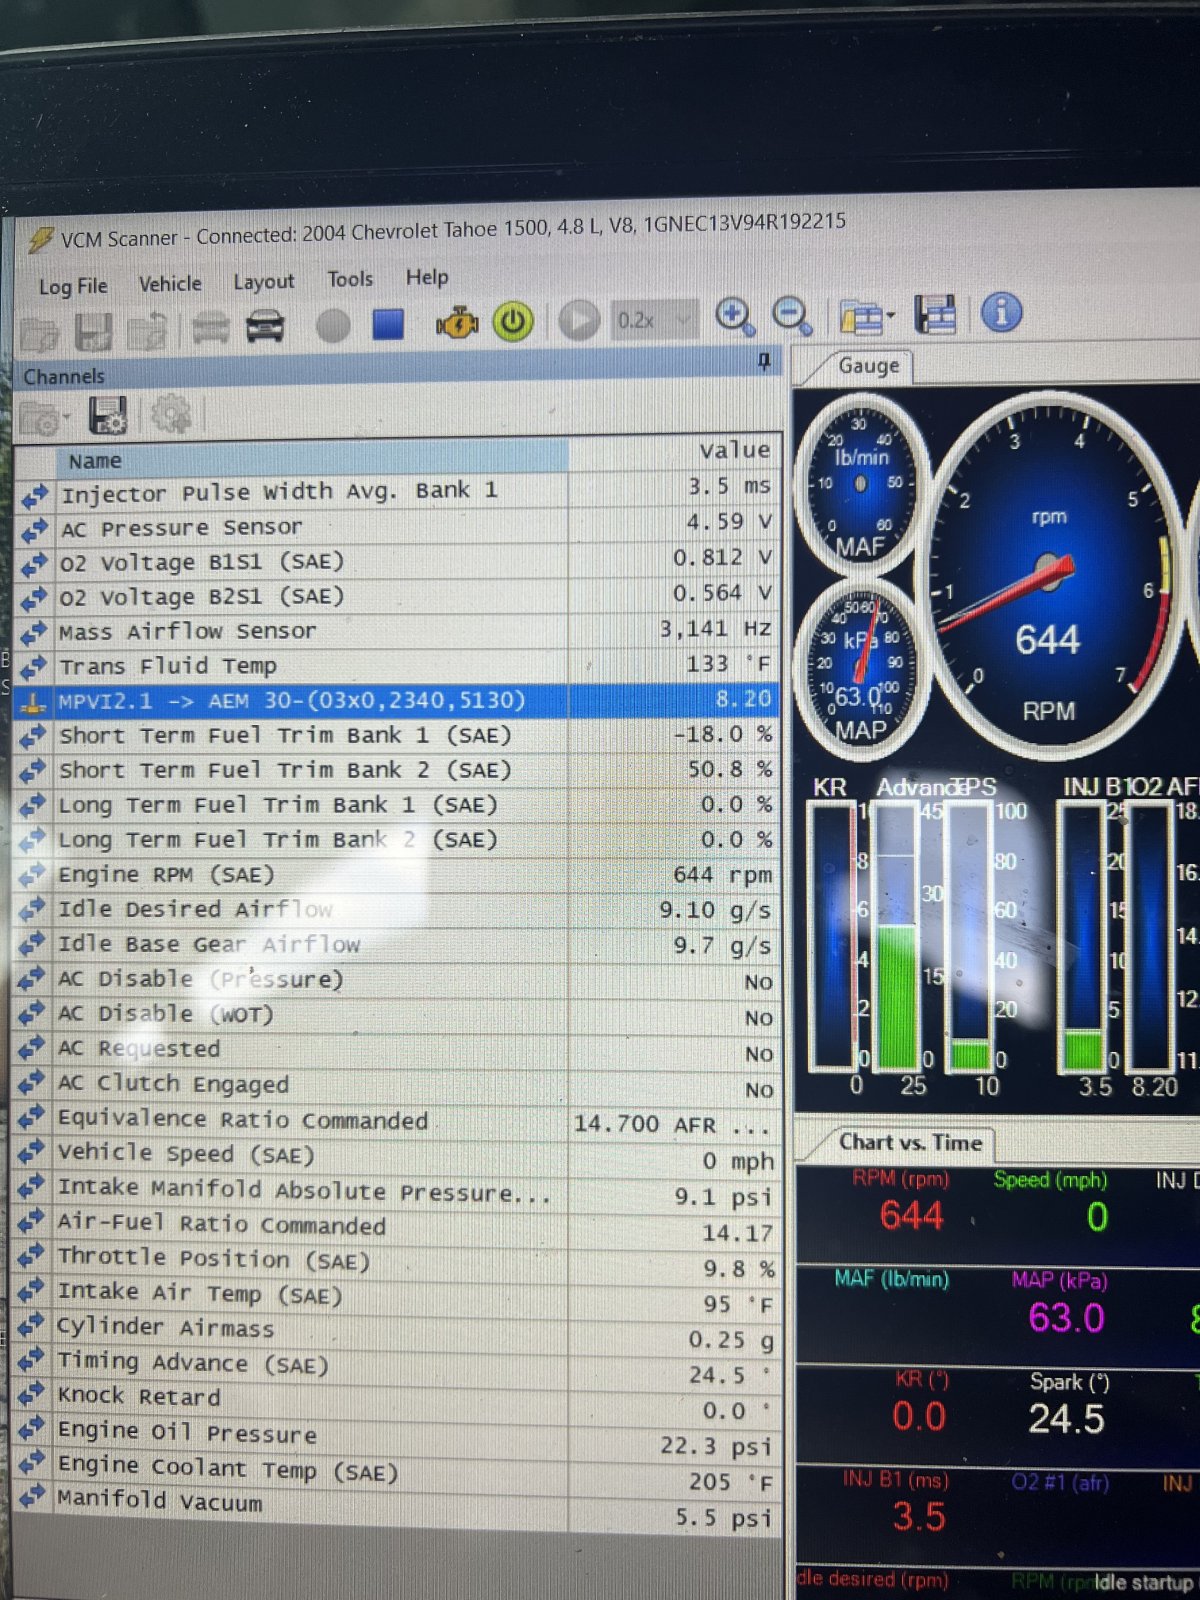This screenshot has width=1200, height=1600.
Task: Click the 8.20 value in the MPVI2.1 row
Action: [743, 699]
